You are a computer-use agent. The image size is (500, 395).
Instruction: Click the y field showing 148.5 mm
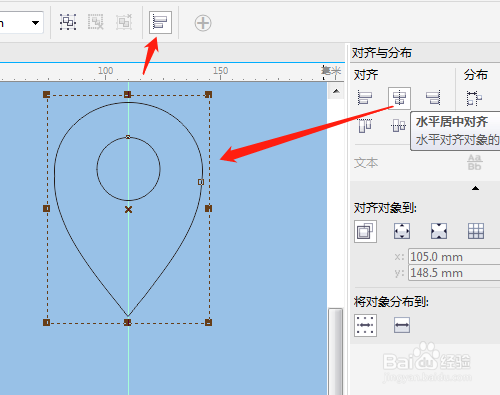click(x=454, y=273)
